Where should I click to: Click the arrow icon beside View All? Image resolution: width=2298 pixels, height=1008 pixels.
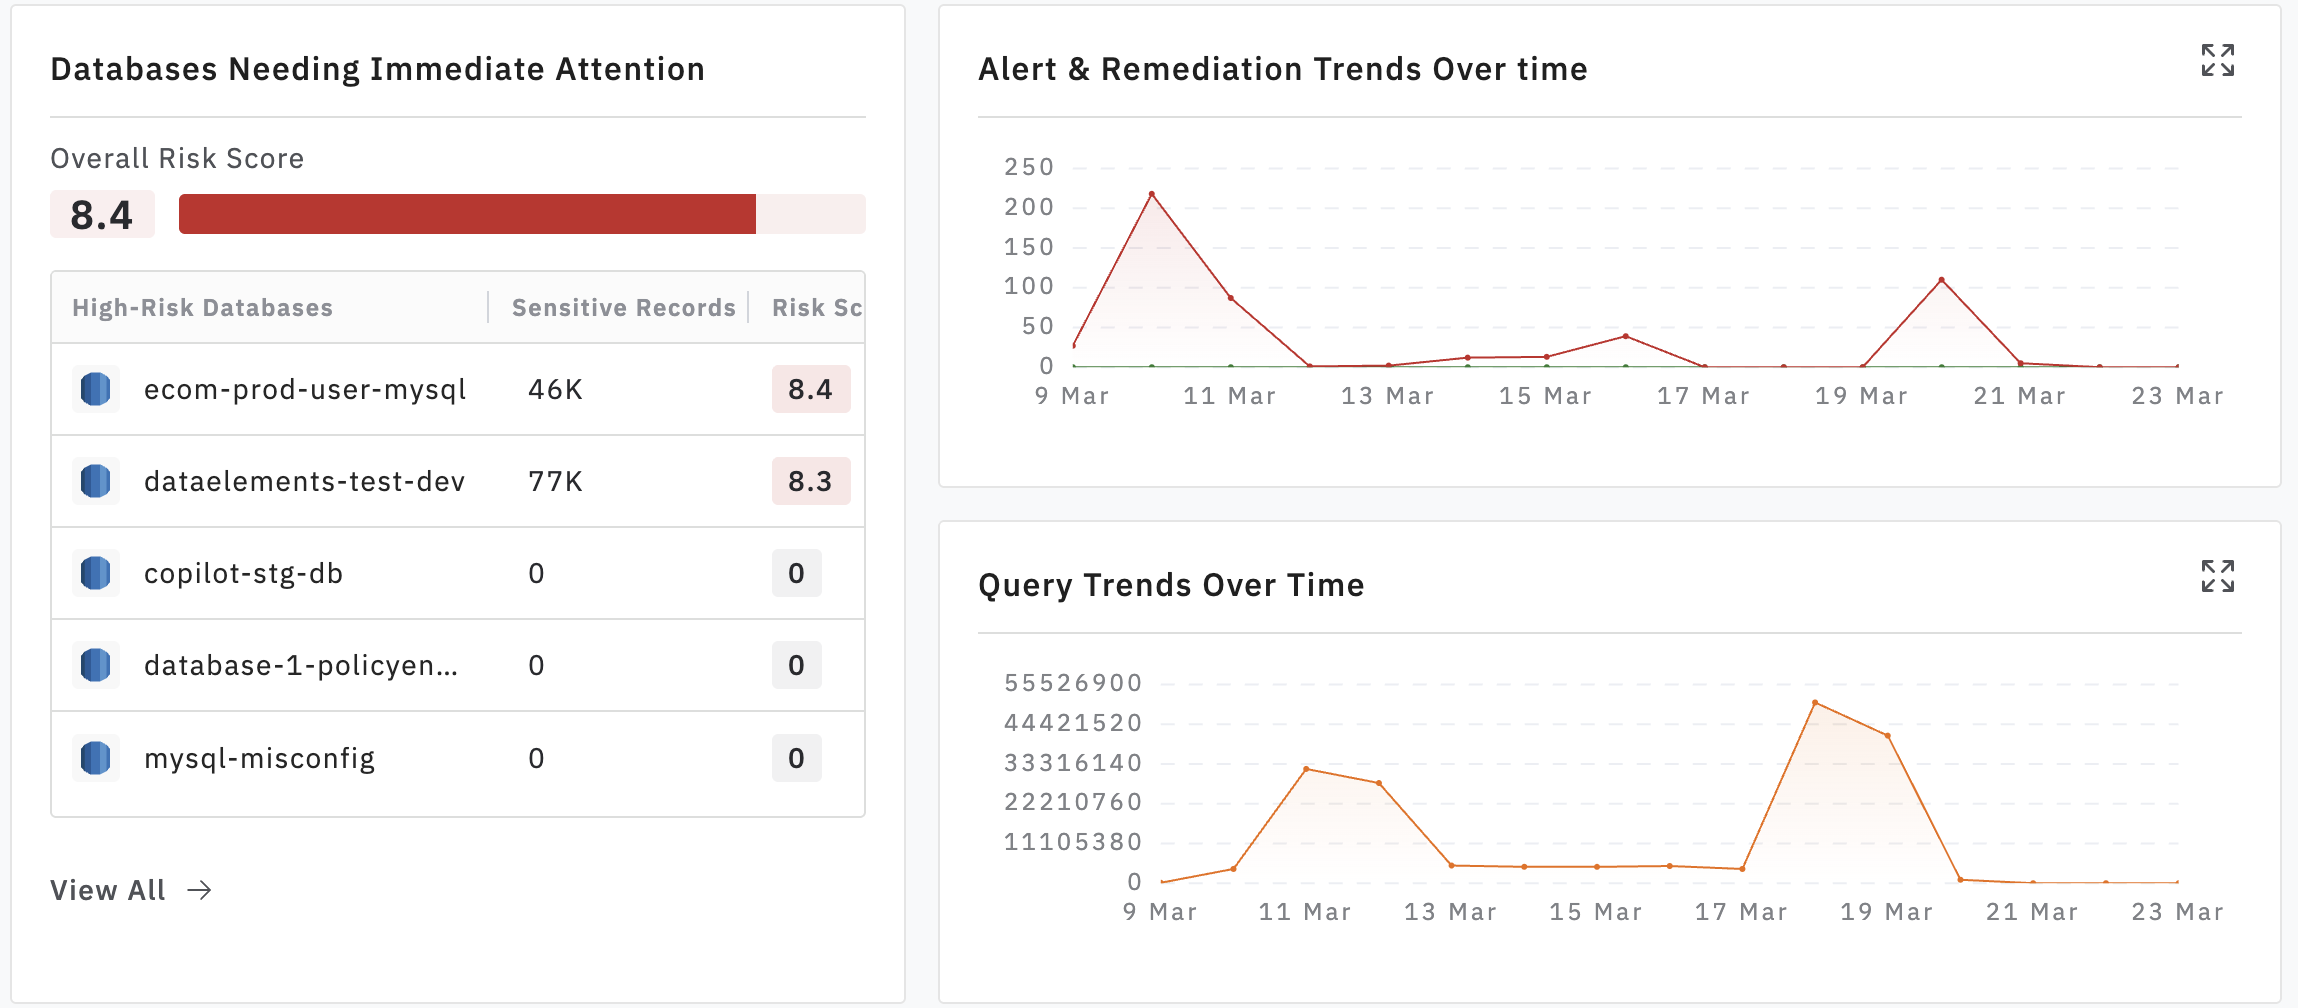[200, 890]
